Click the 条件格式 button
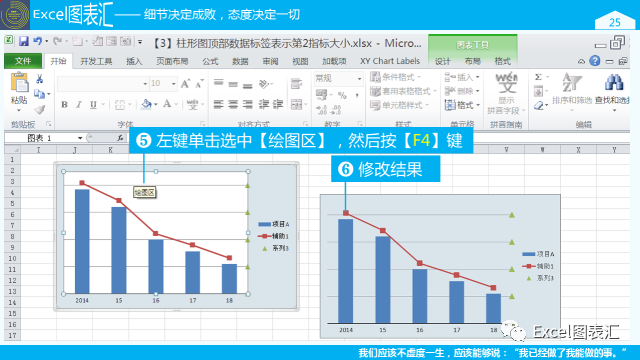The height and width of the screenshot is (360, 640). 396,77
